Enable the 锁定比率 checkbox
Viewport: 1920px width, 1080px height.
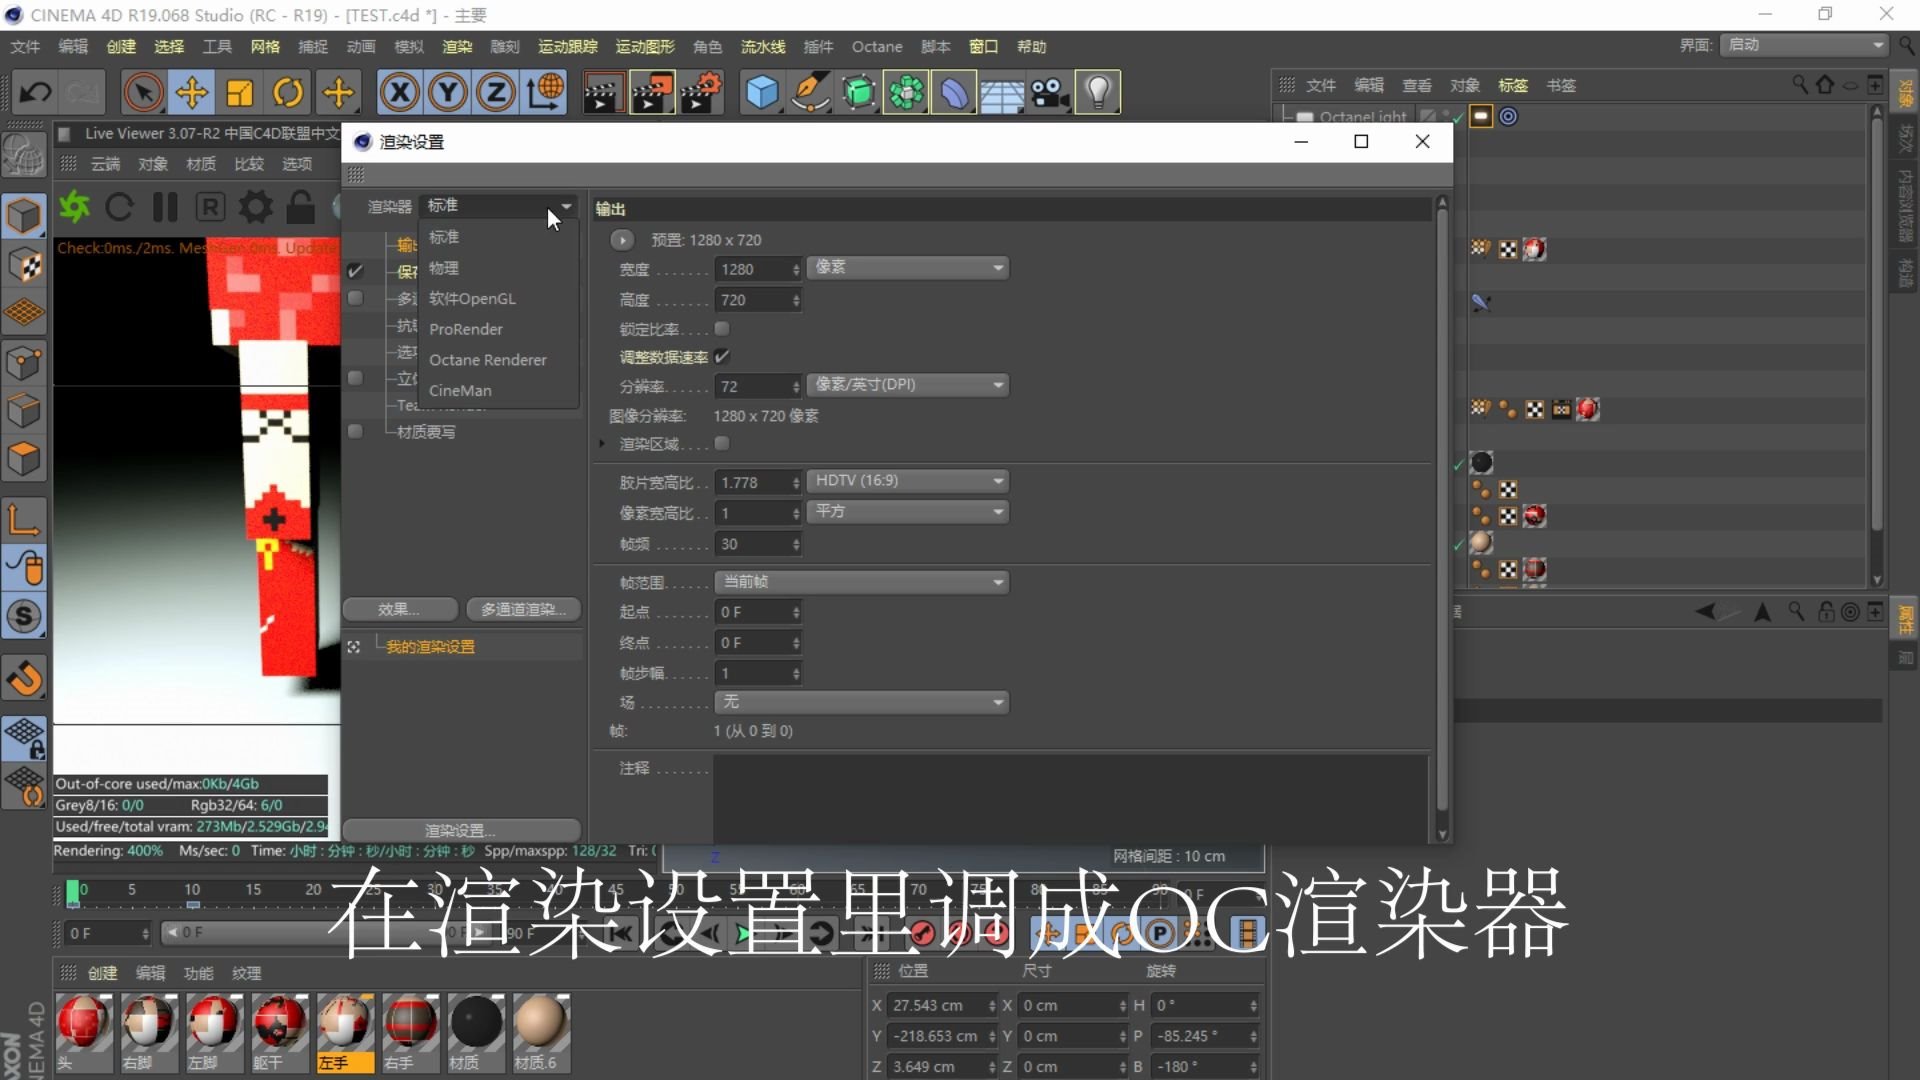point(722,328)
